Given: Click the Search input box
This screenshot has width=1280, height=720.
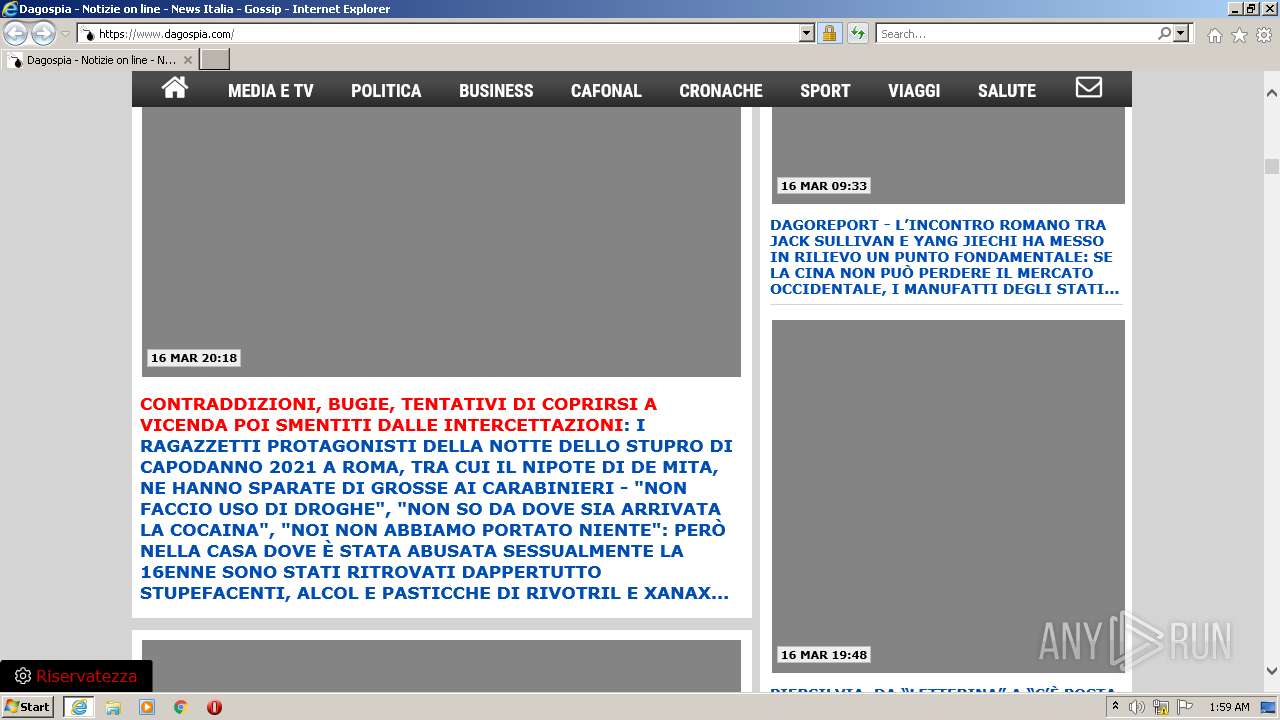Looking at the screenshot, I should tap(1017, 34).
